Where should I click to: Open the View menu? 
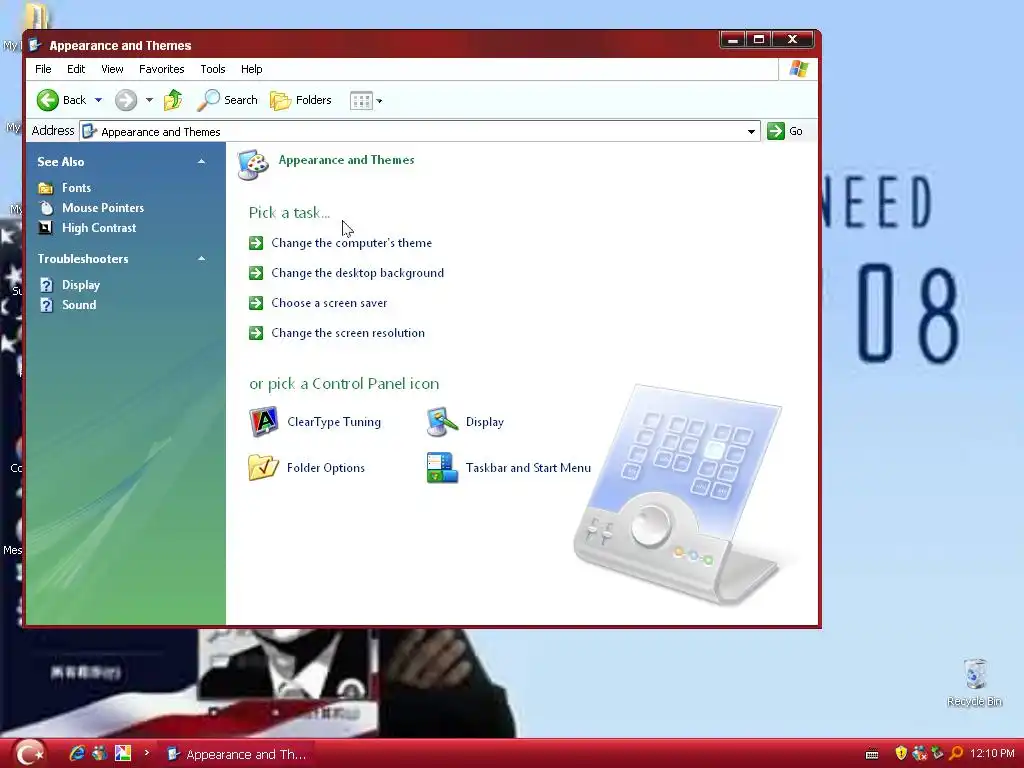(112, 69)
